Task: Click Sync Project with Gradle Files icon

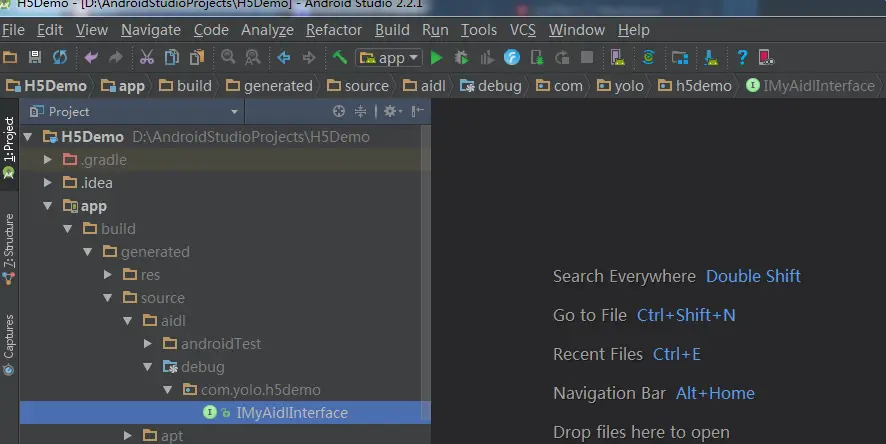Action: (x=649, y=57)
